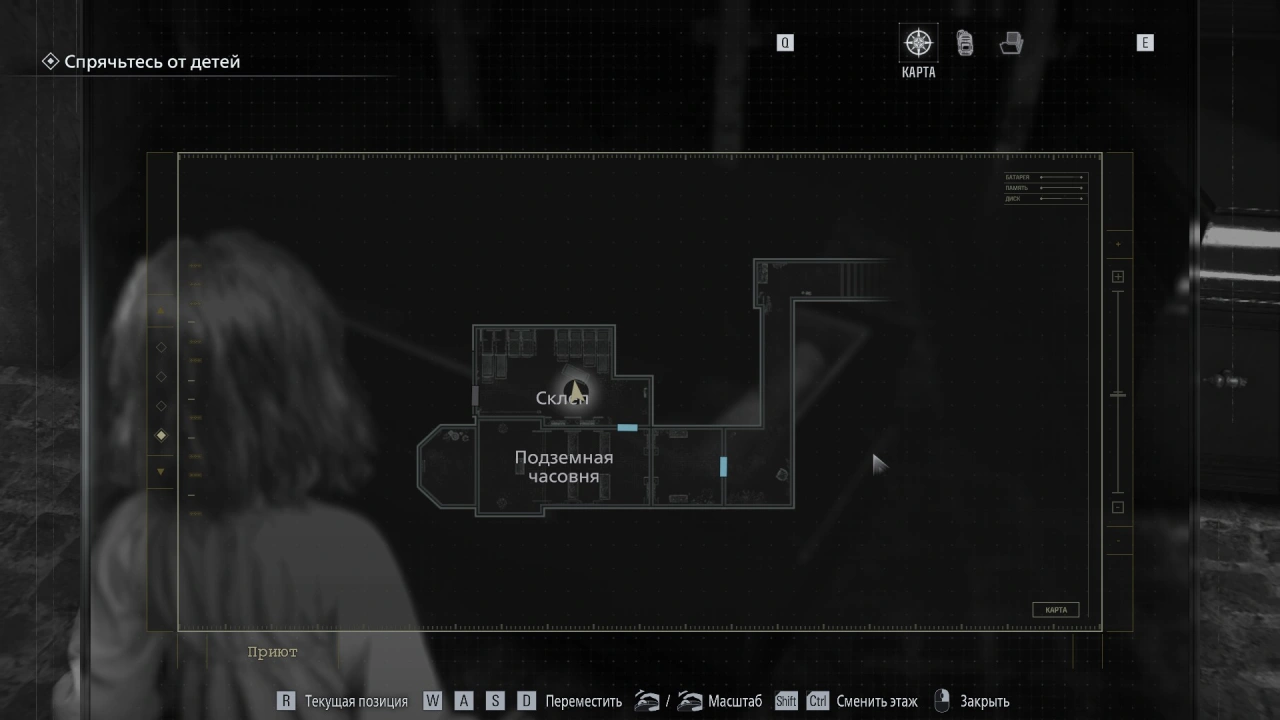Click the Закрыть mouse button hint
Viewport: 1280px width, 720px height.
[941, 701]
